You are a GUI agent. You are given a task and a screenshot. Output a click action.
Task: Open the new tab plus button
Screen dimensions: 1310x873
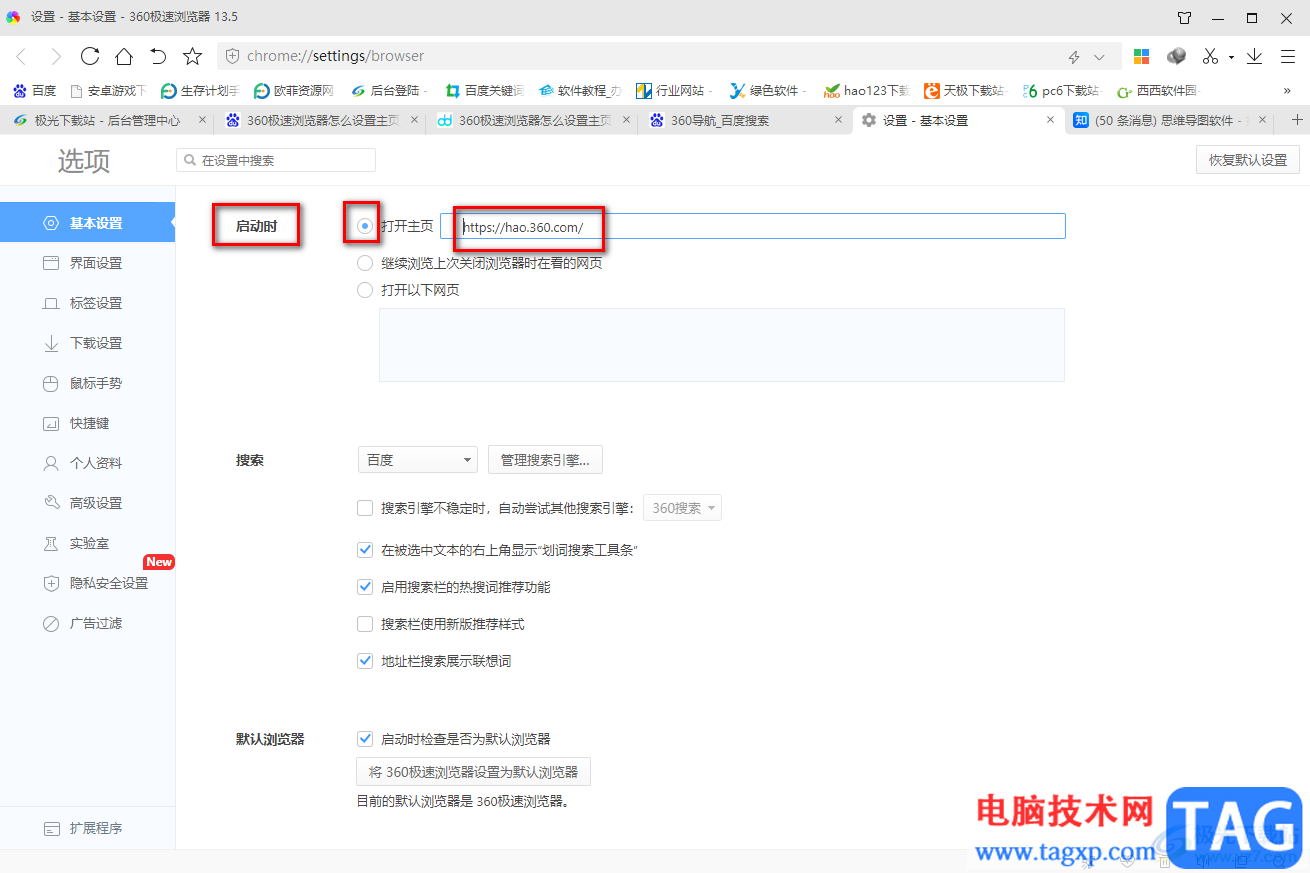1297,120
